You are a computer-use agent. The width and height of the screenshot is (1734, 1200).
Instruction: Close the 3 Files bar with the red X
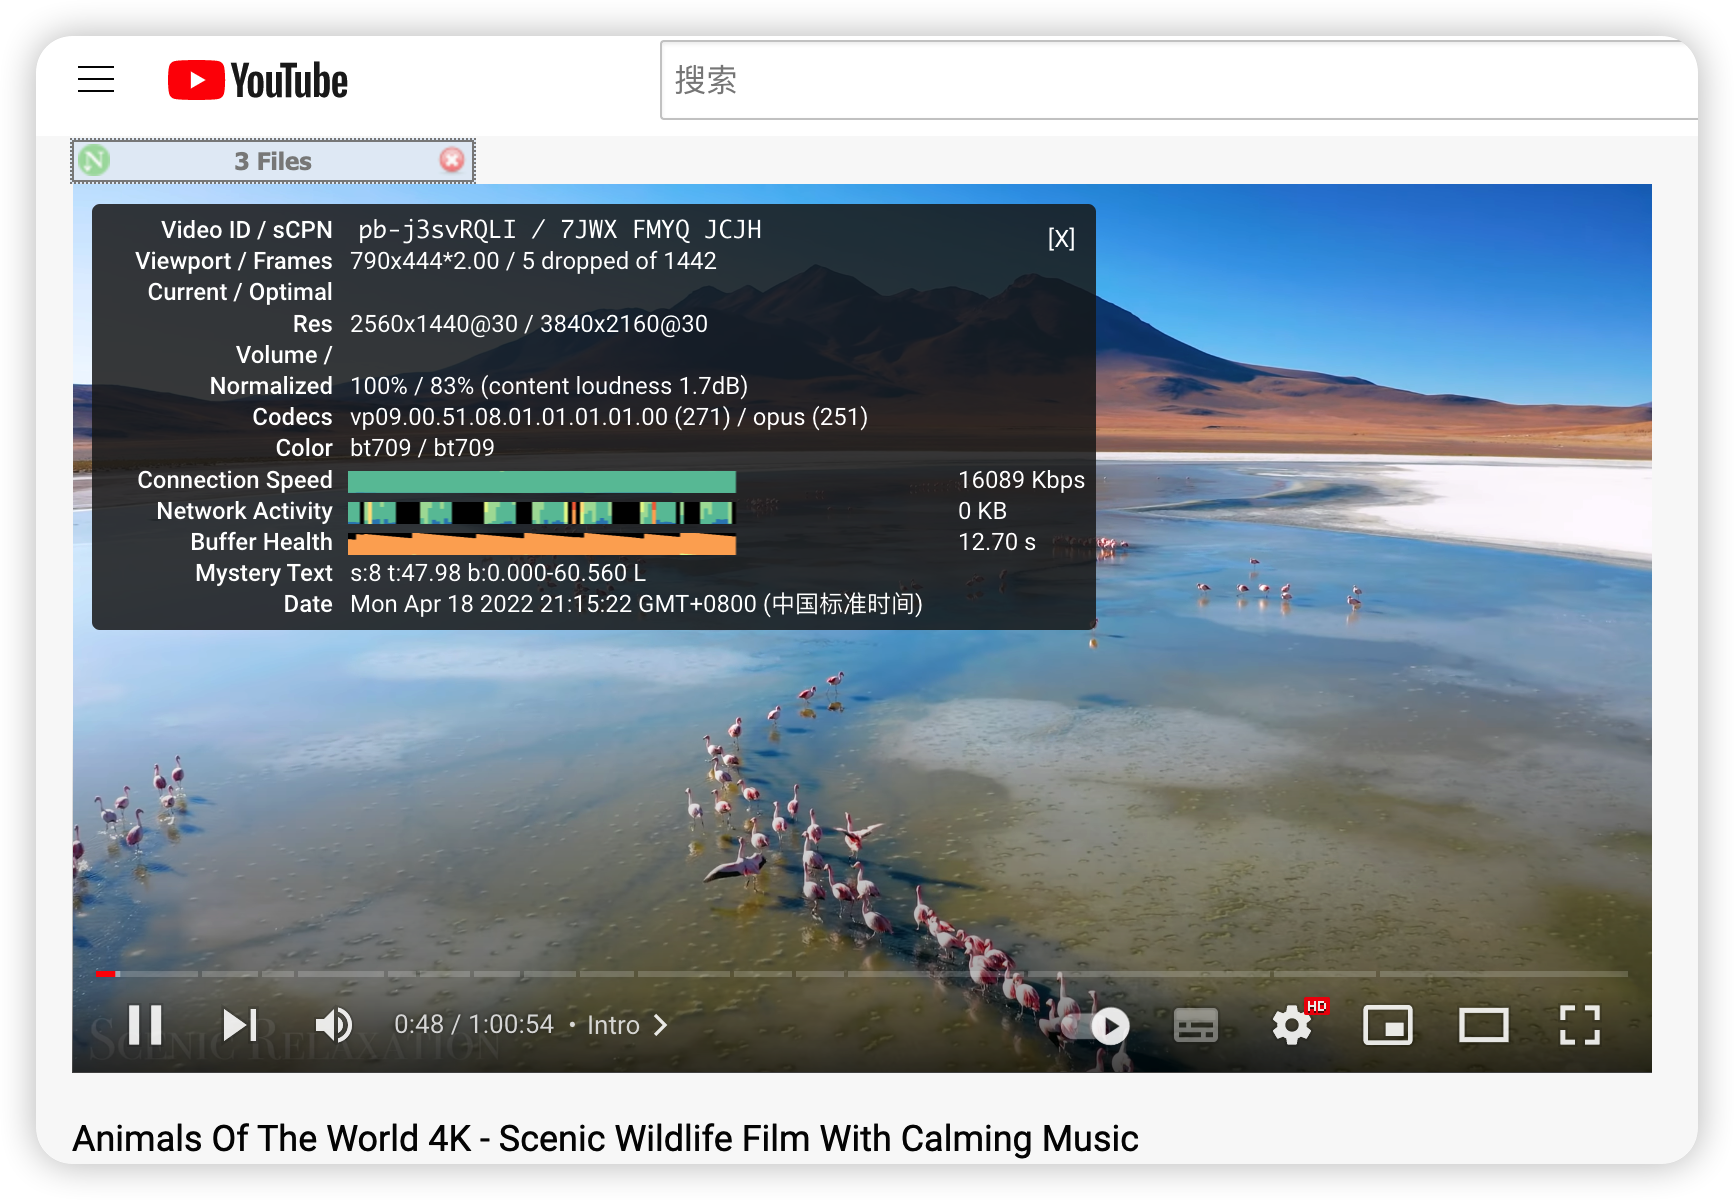coord(452,160)
